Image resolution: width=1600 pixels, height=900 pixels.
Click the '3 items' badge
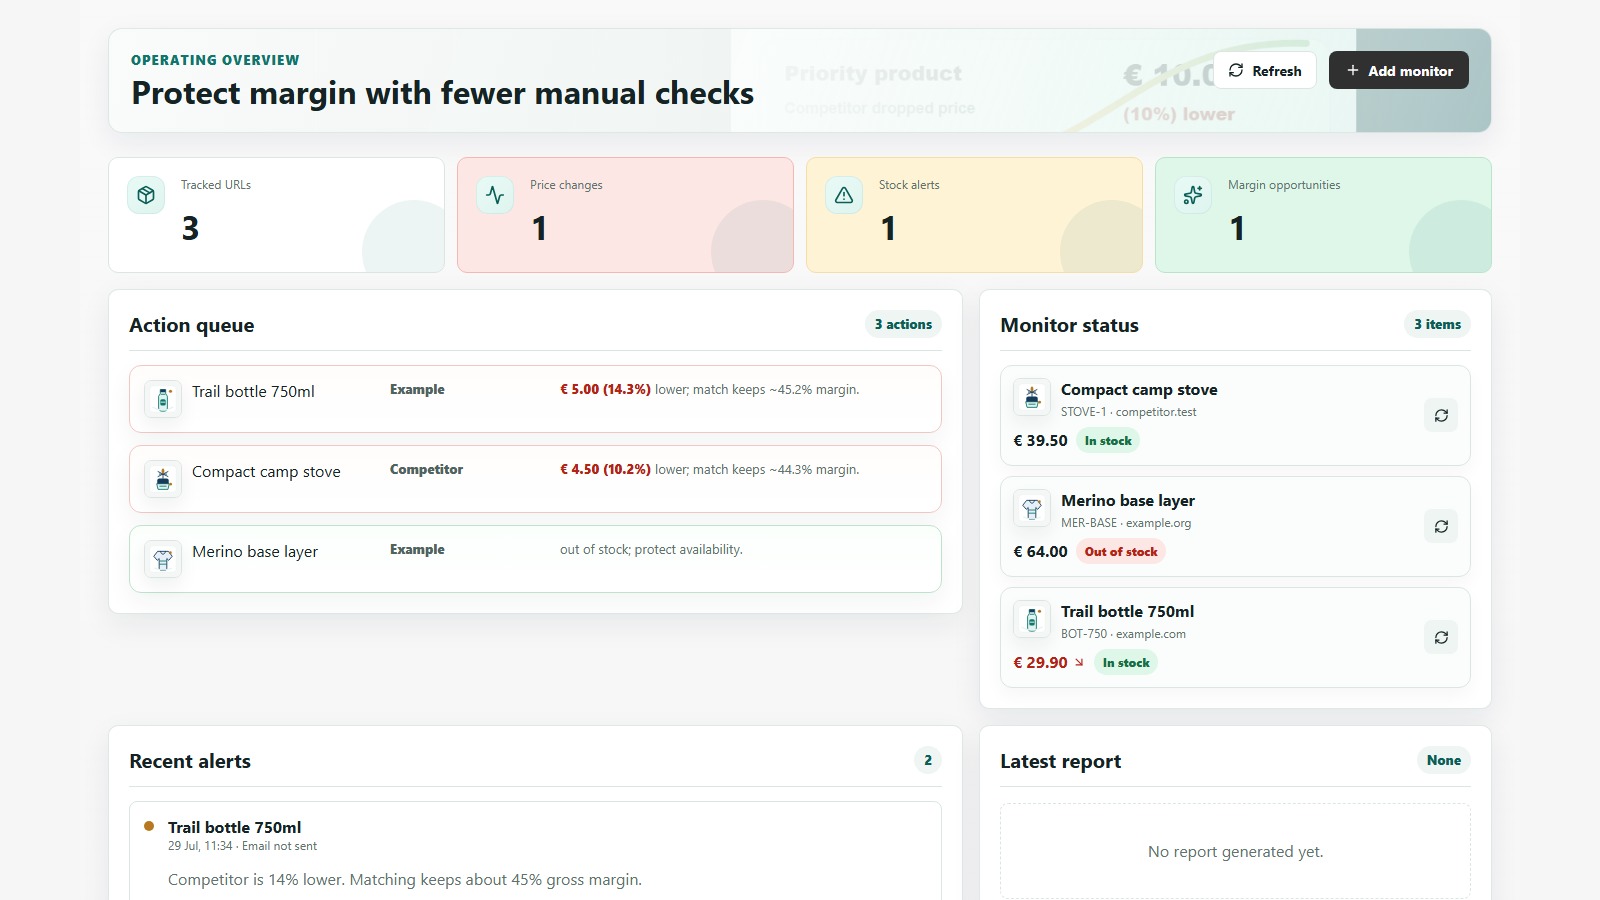[x=1437, y=324]
